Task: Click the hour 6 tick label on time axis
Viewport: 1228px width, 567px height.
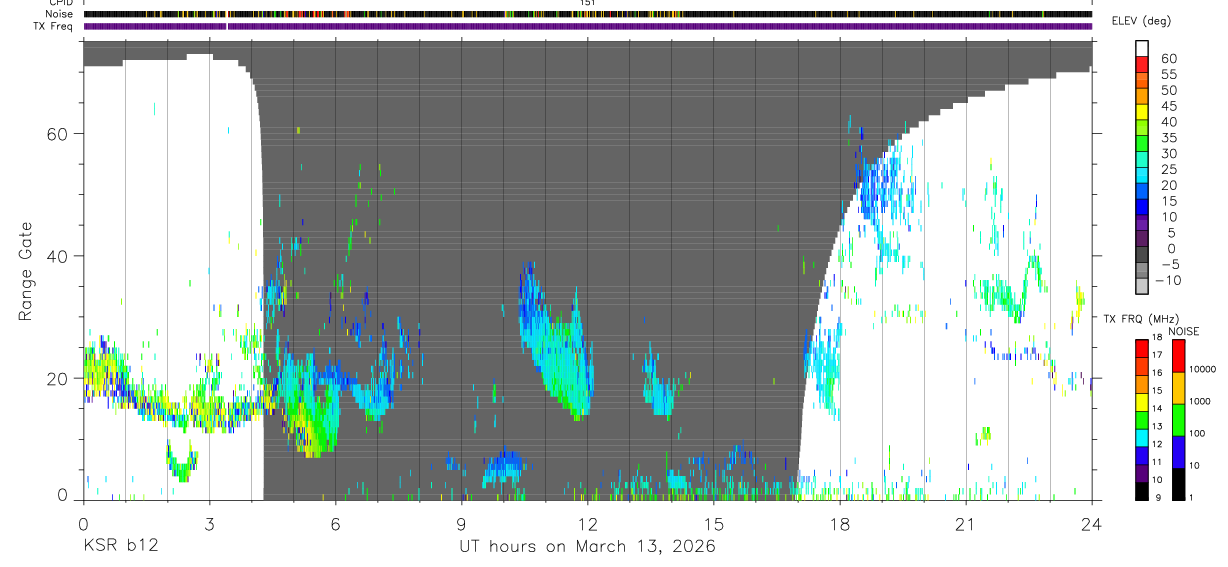Action: coord(335,524)
